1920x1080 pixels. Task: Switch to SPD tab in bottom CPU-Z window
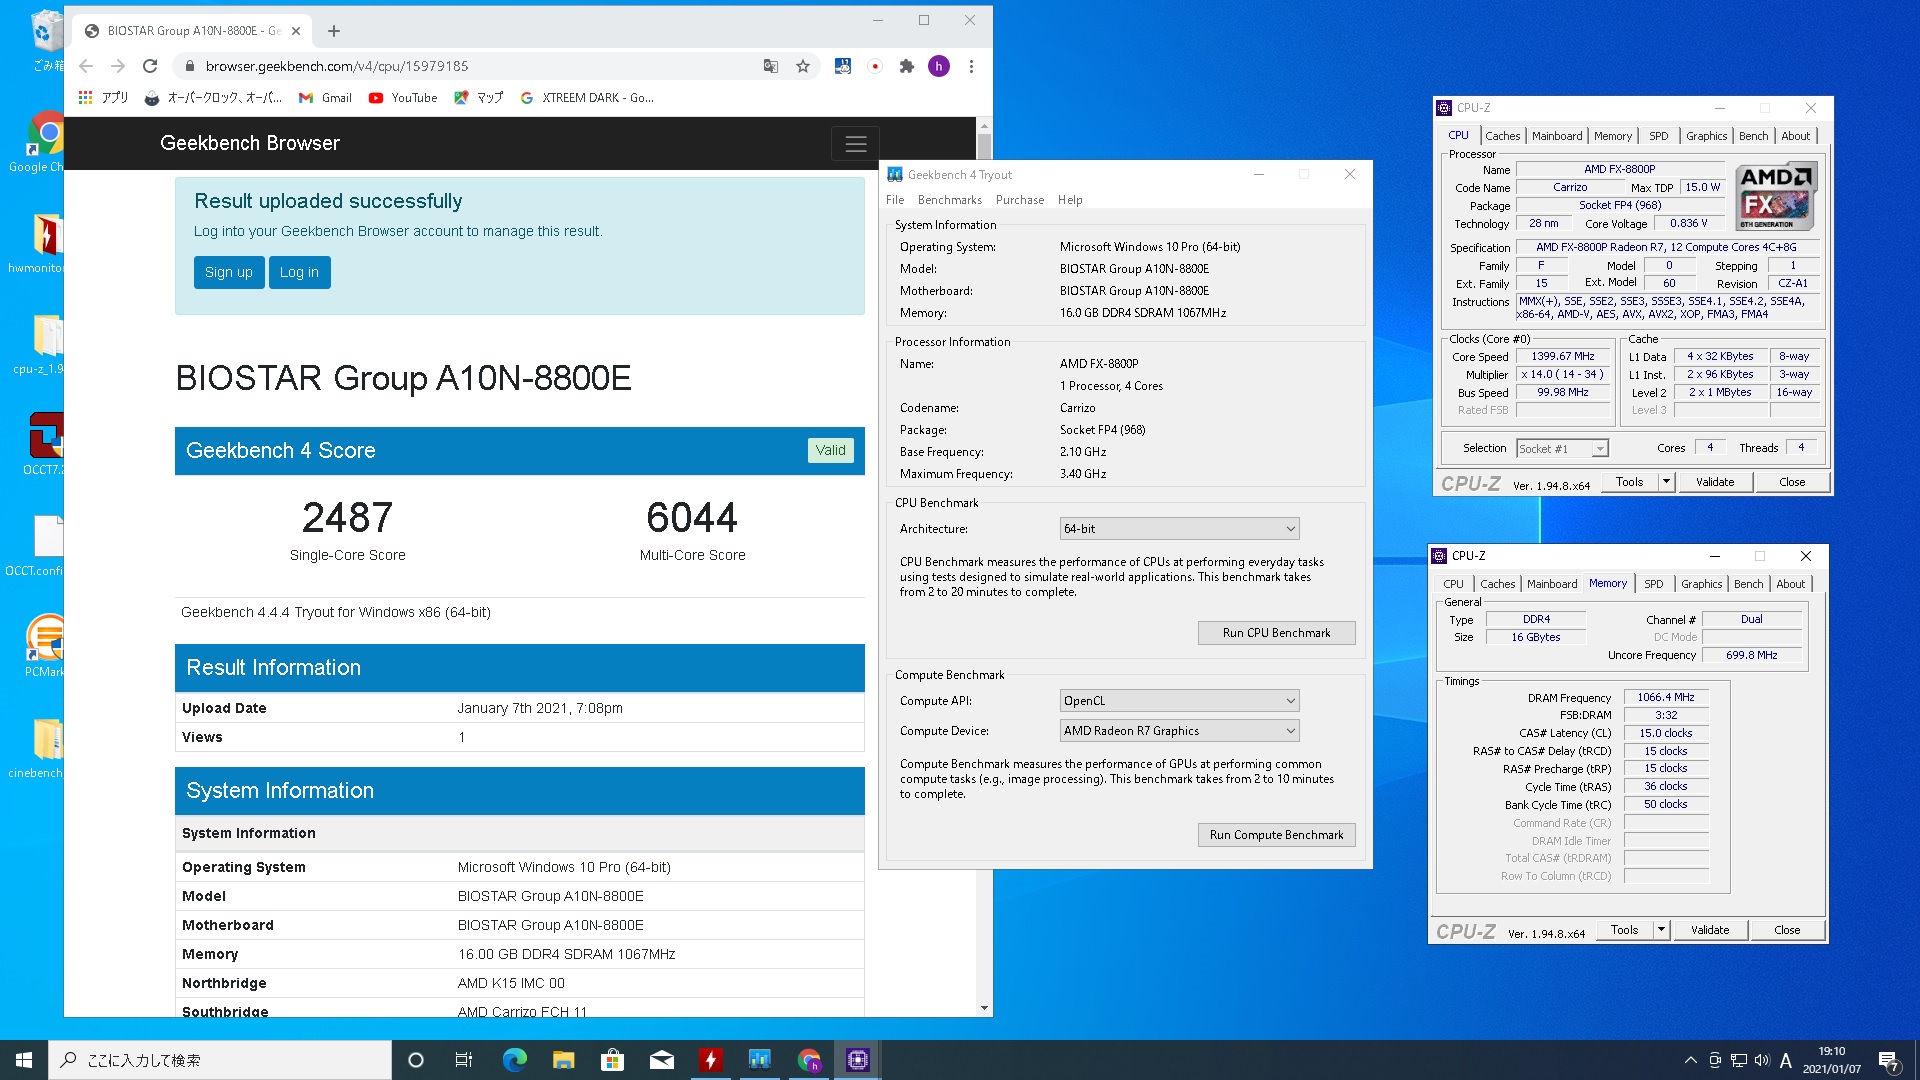coord(1654,584)
